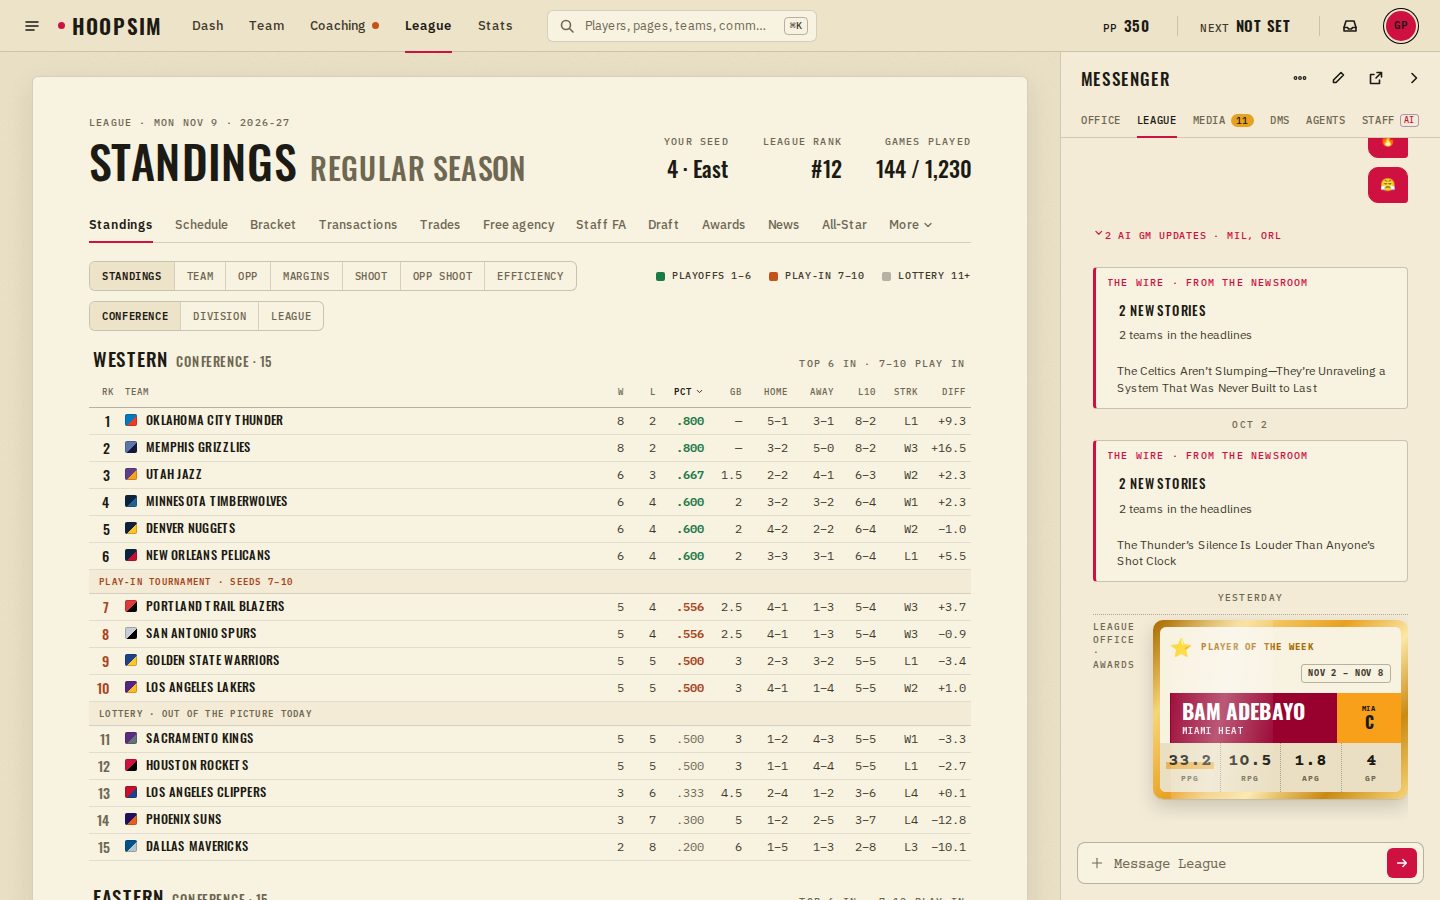Open the GP profile avatar

pyautogui.click(x=1400, y=26)
